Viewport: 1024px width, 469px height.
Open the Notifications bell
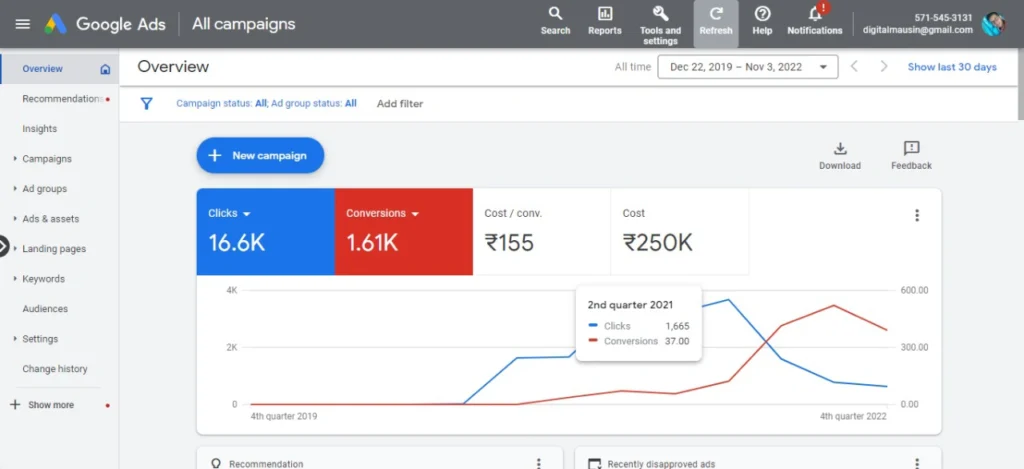click(815, 14)
